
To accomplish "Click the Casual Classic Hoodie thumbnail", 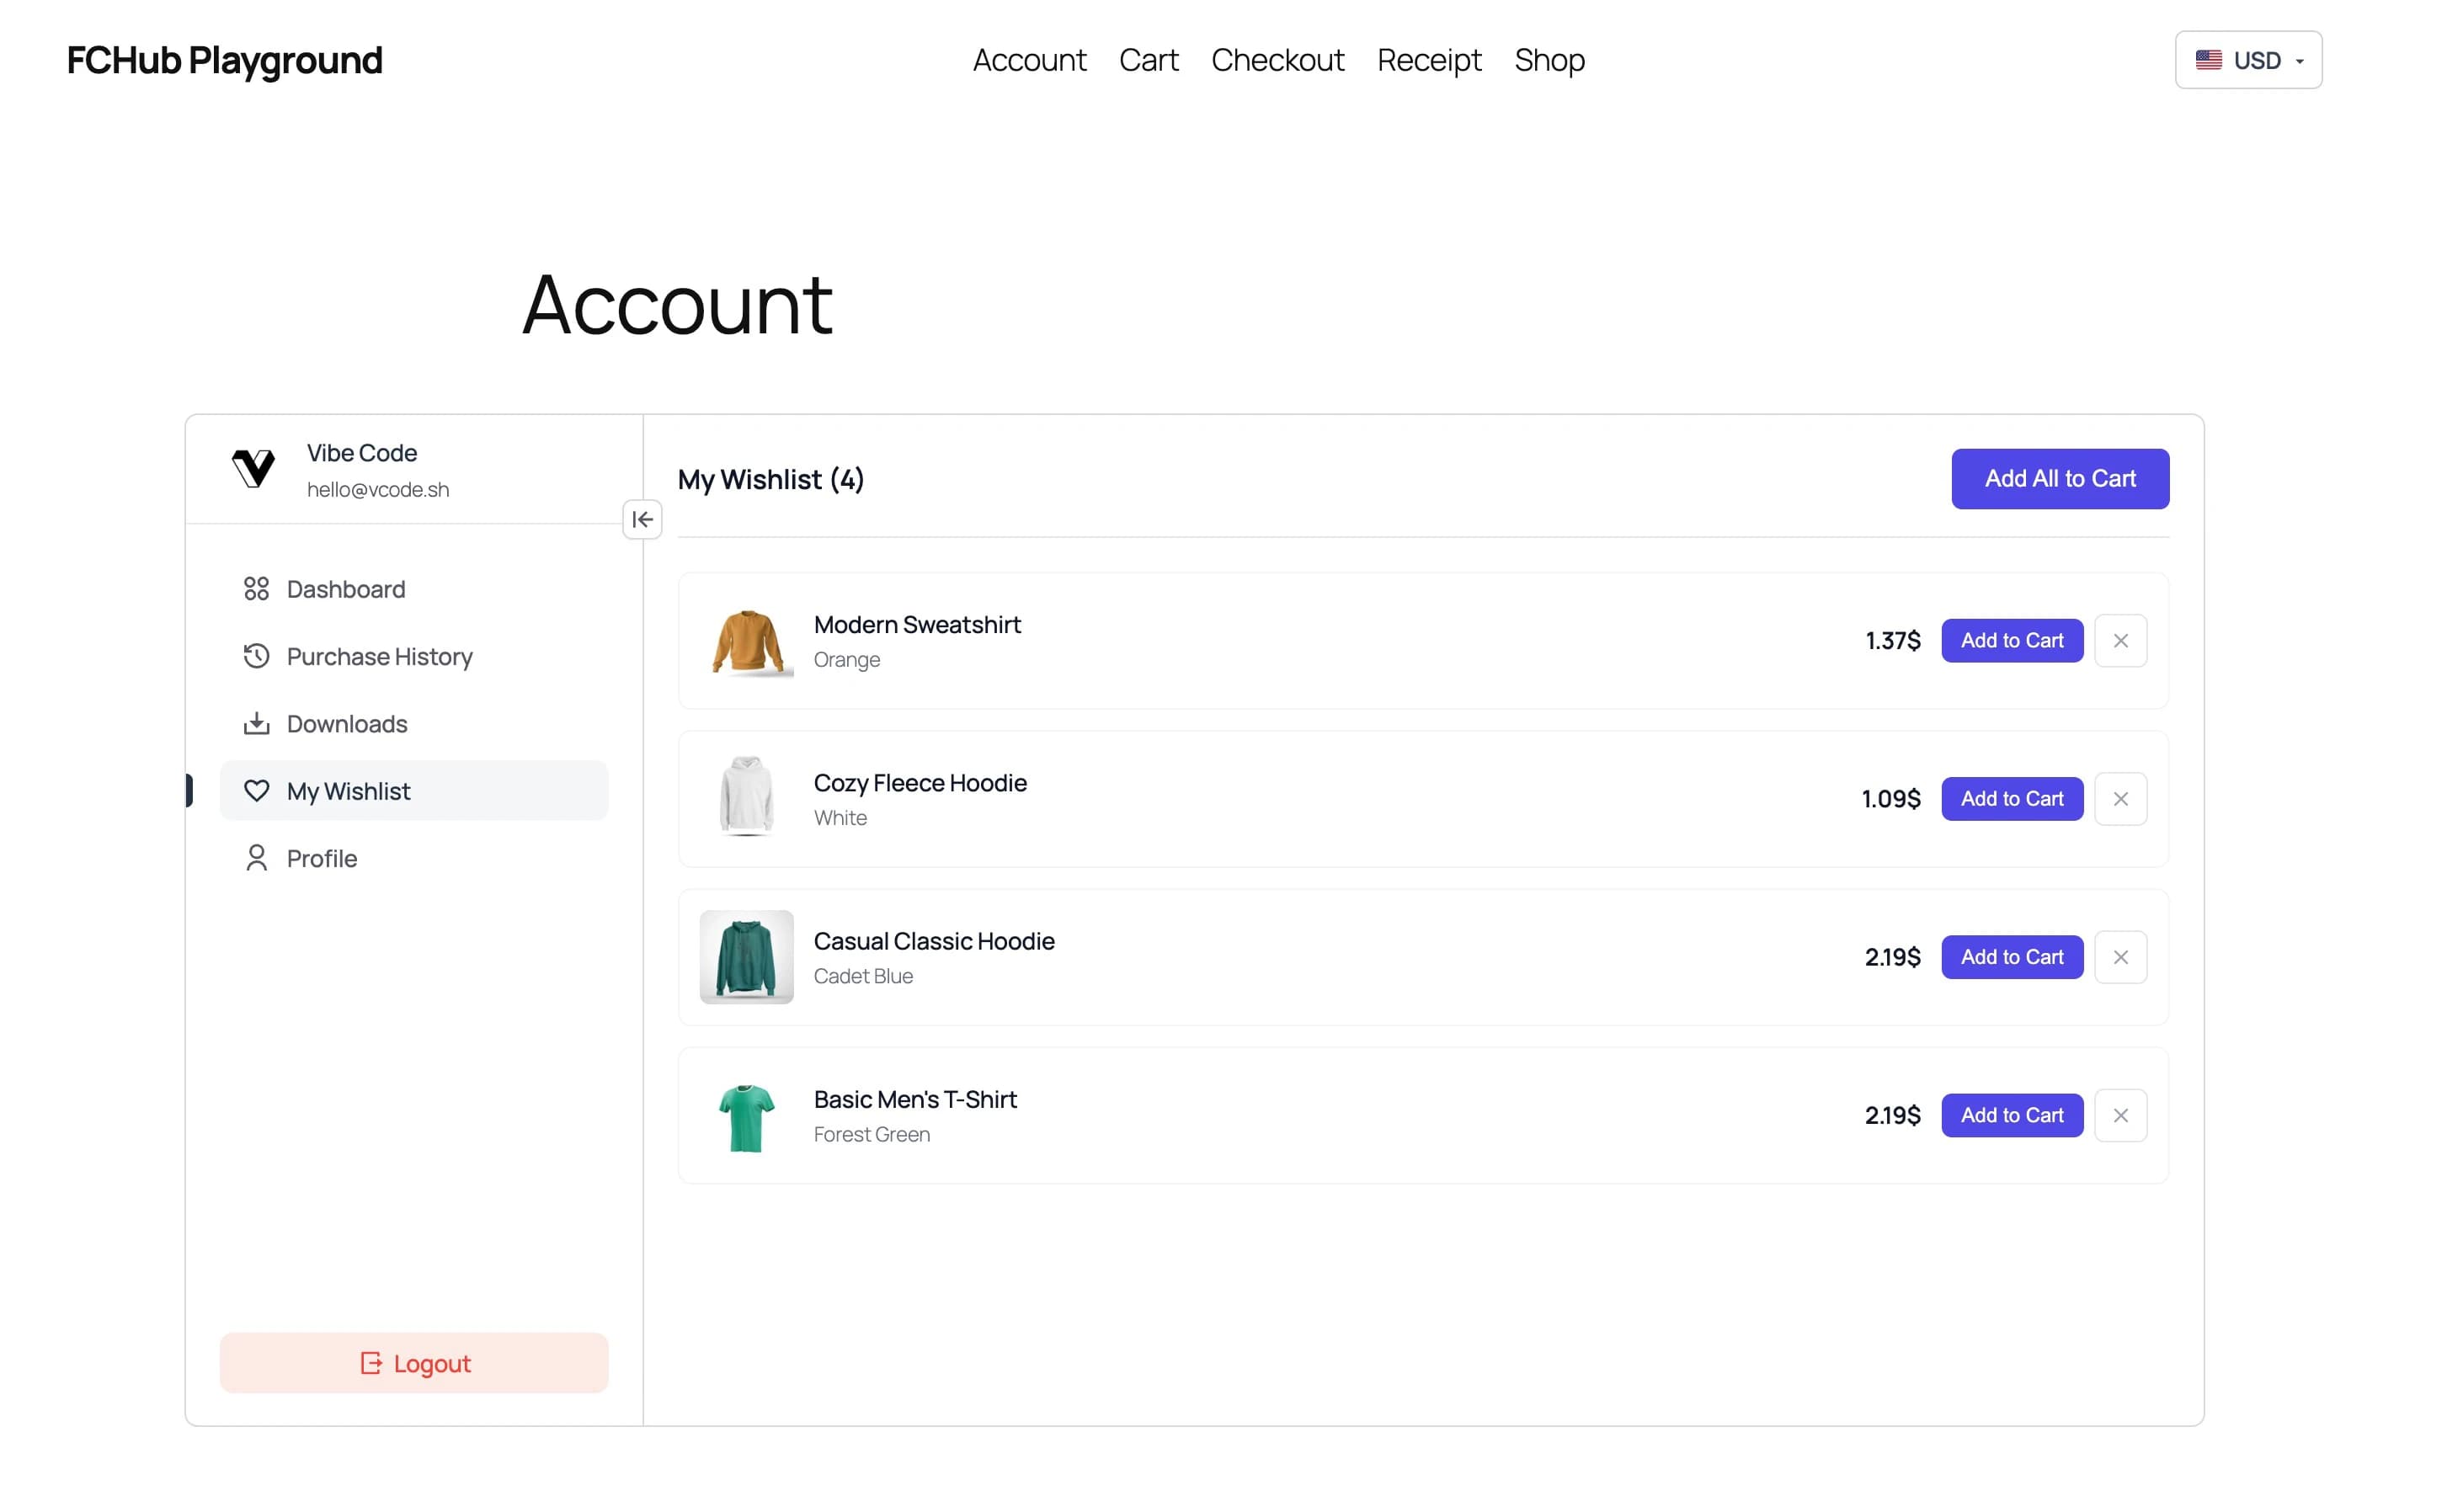I will (x=746, y=957).
